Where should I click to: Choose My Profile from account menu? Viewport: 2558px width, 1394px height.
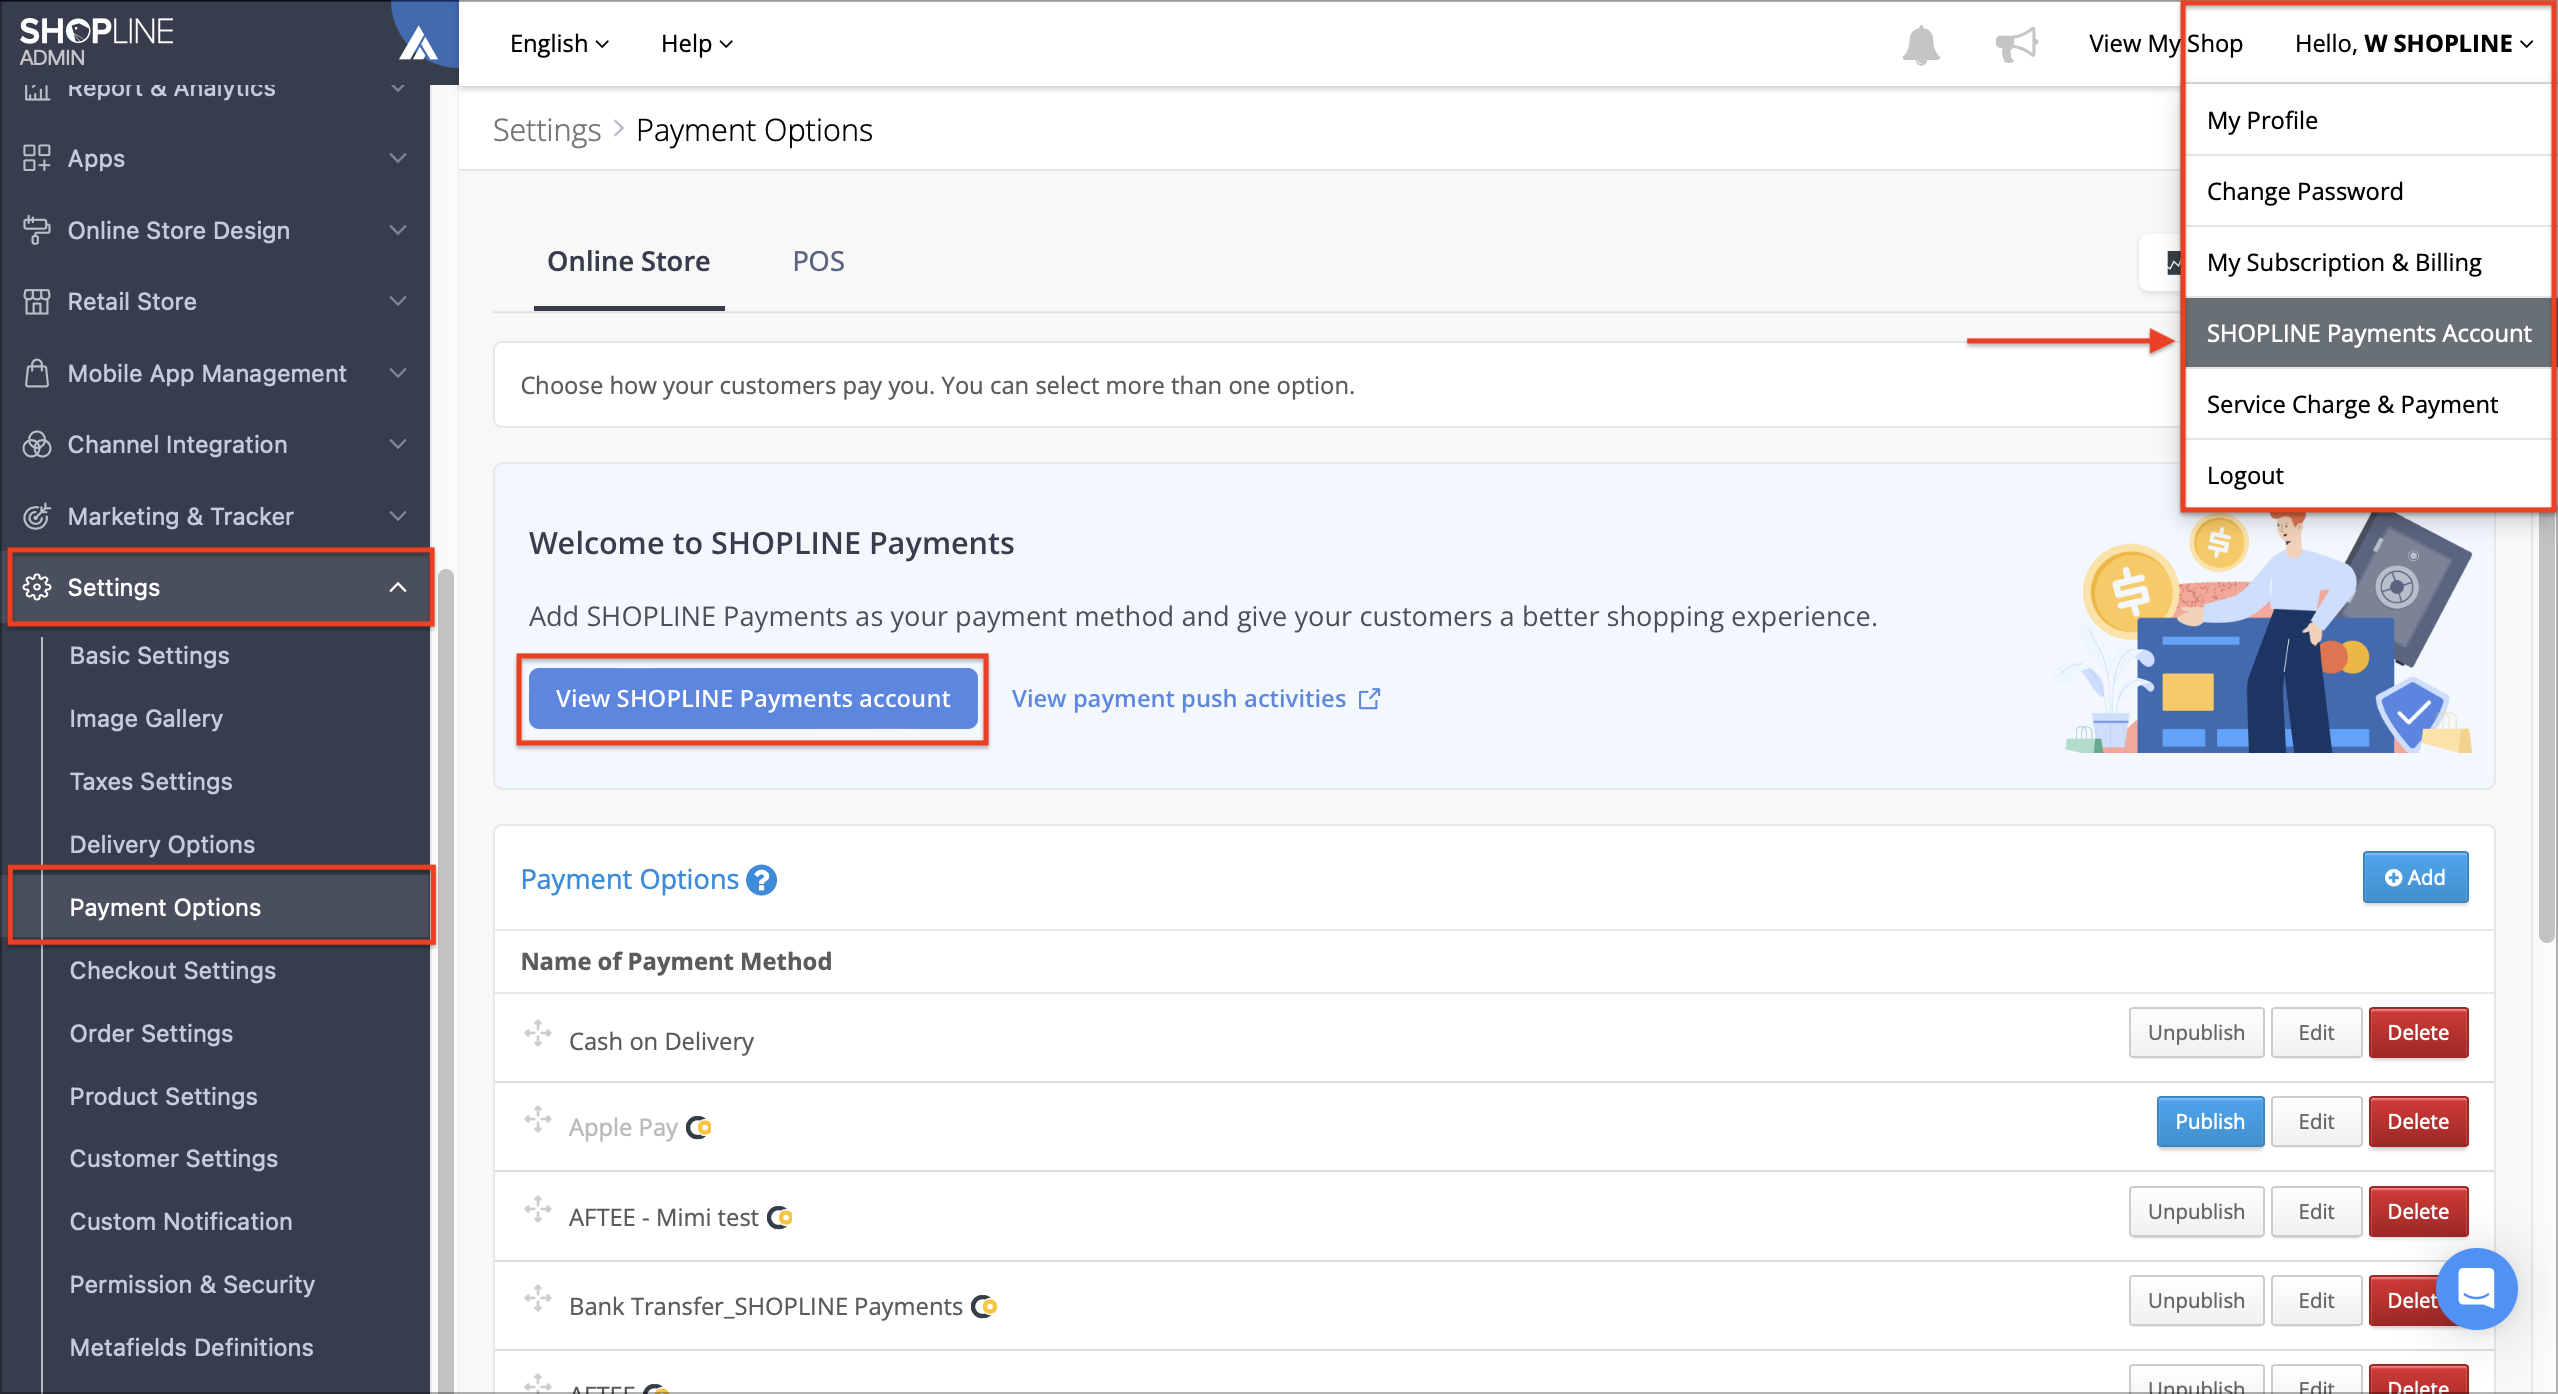(x=2368, y=120)
